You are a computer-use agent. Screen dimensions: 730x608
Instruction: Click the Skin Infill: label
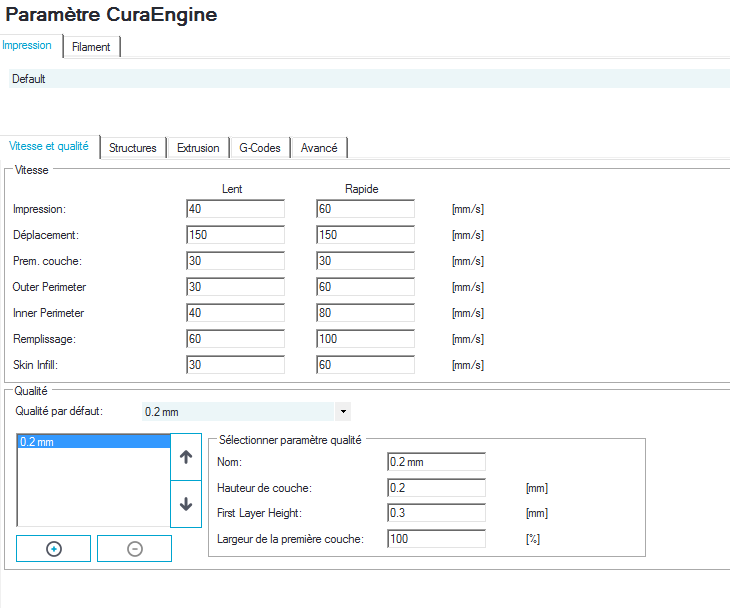pos(35,365)
